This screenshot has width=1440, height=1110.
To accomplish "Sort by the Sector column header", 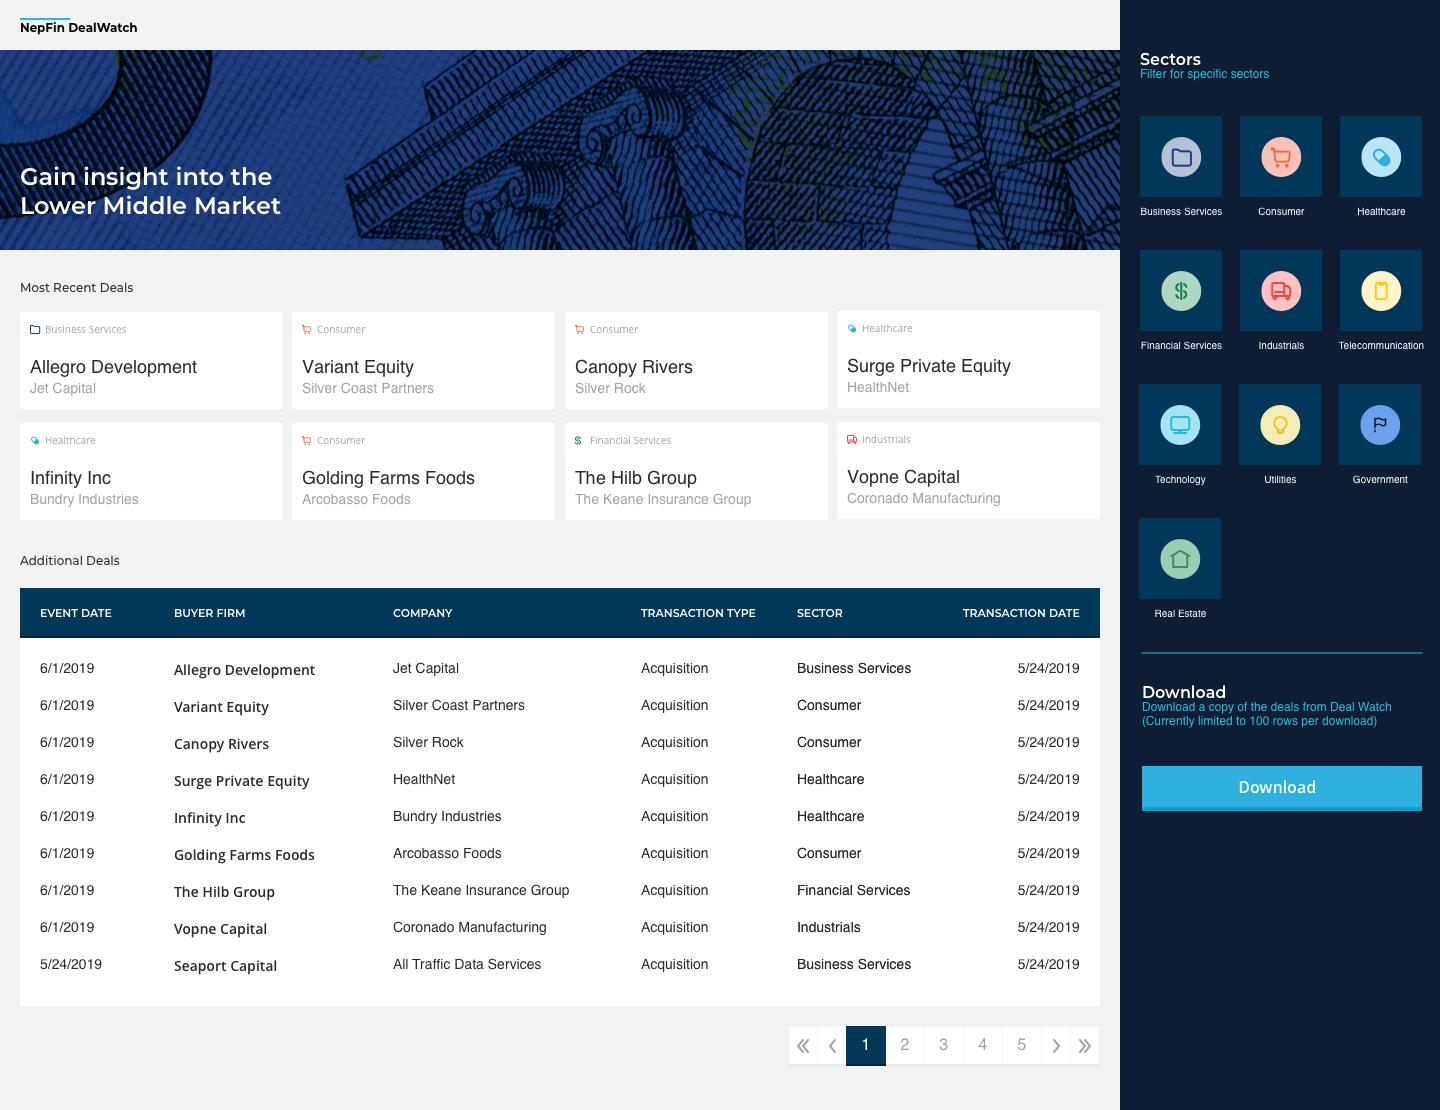I will click(820, 613).
